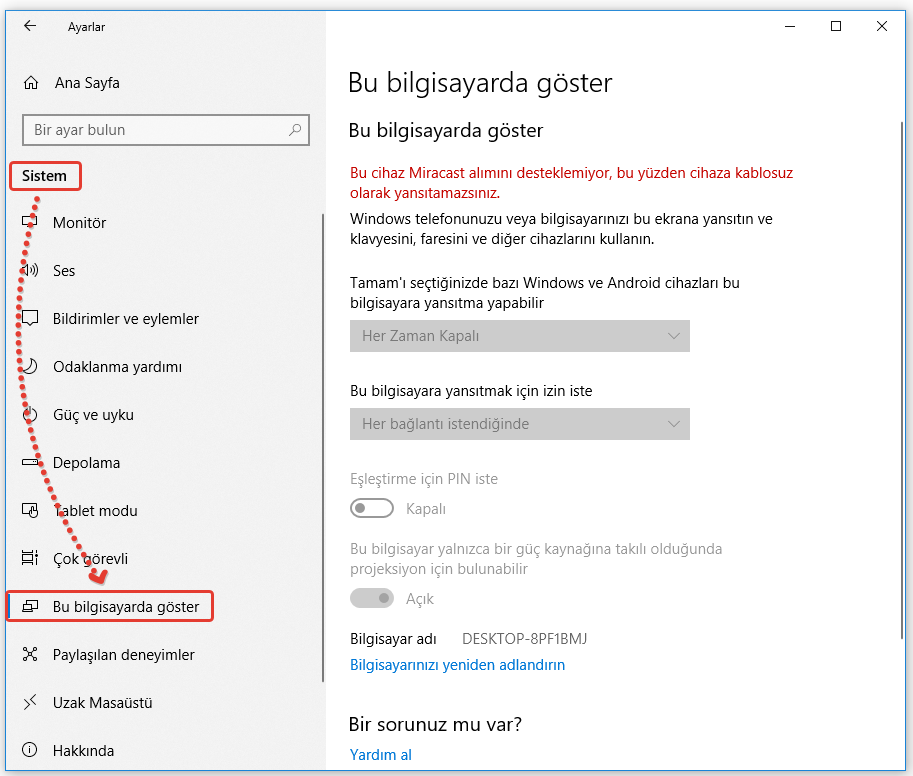Select Paylaşılan deneyimler menu item

point(123,654)
